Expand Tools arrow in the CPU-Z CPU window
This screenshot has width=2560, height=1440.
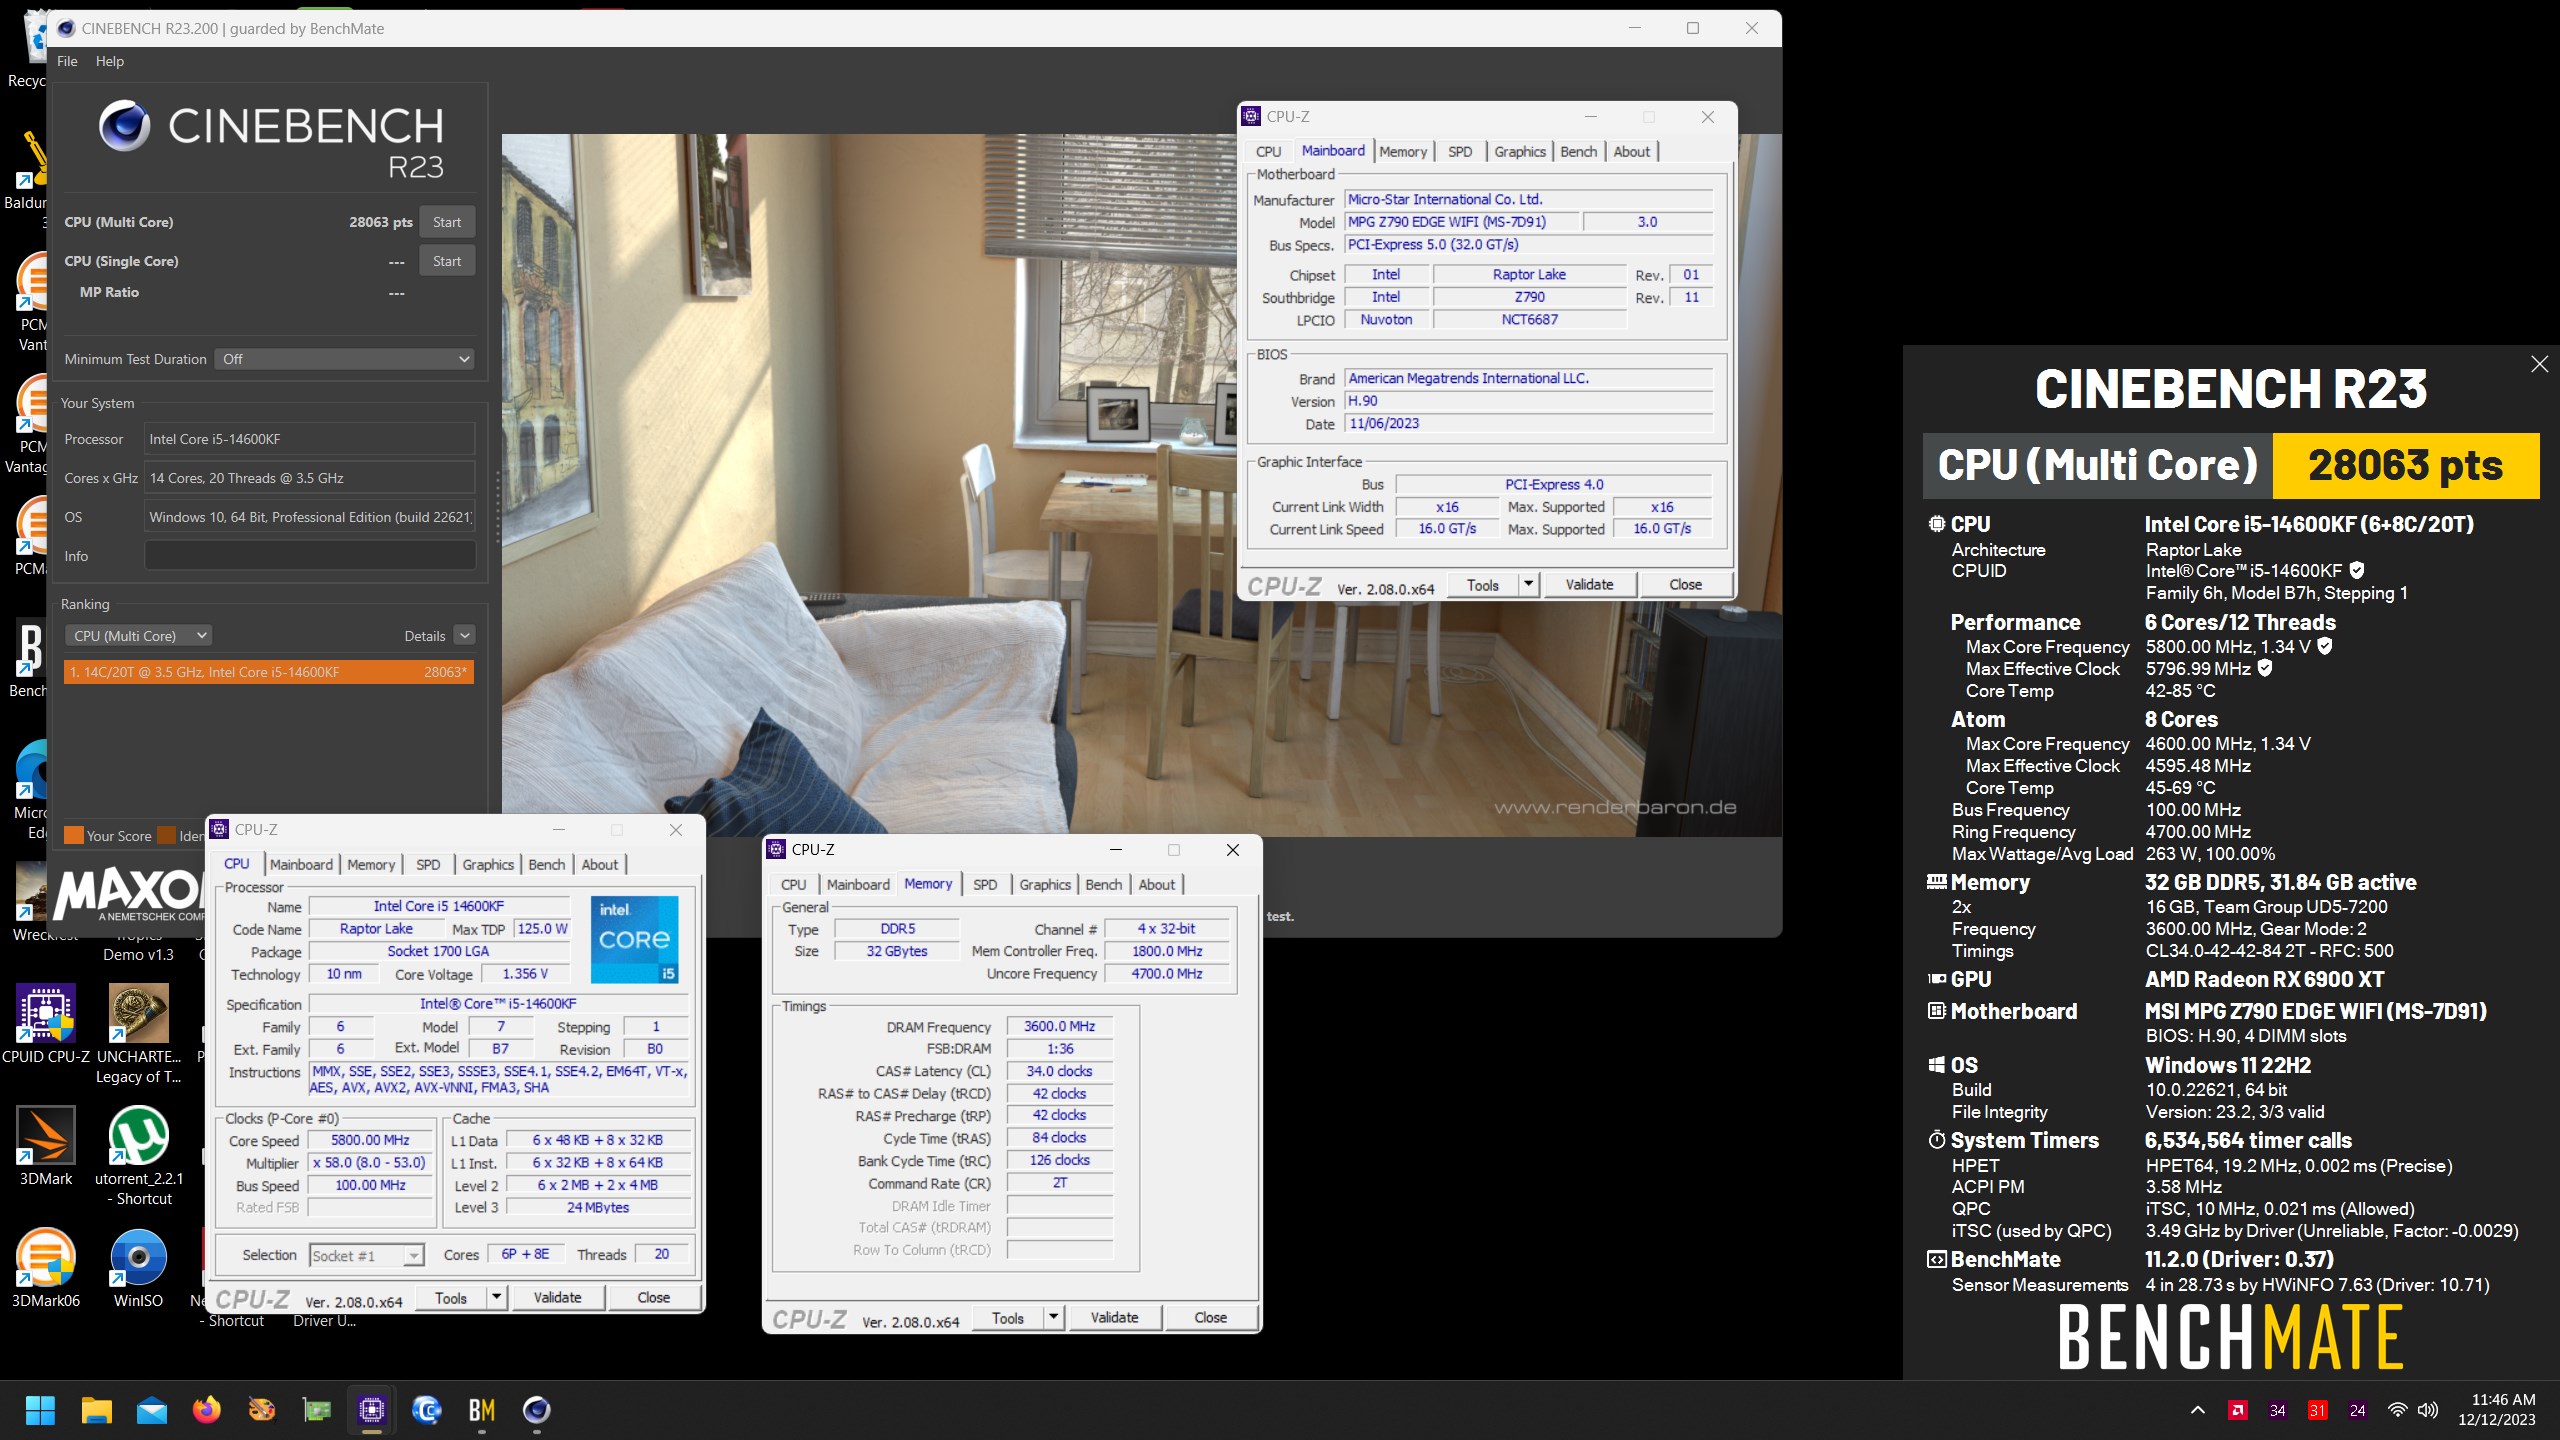(497, 1298)
